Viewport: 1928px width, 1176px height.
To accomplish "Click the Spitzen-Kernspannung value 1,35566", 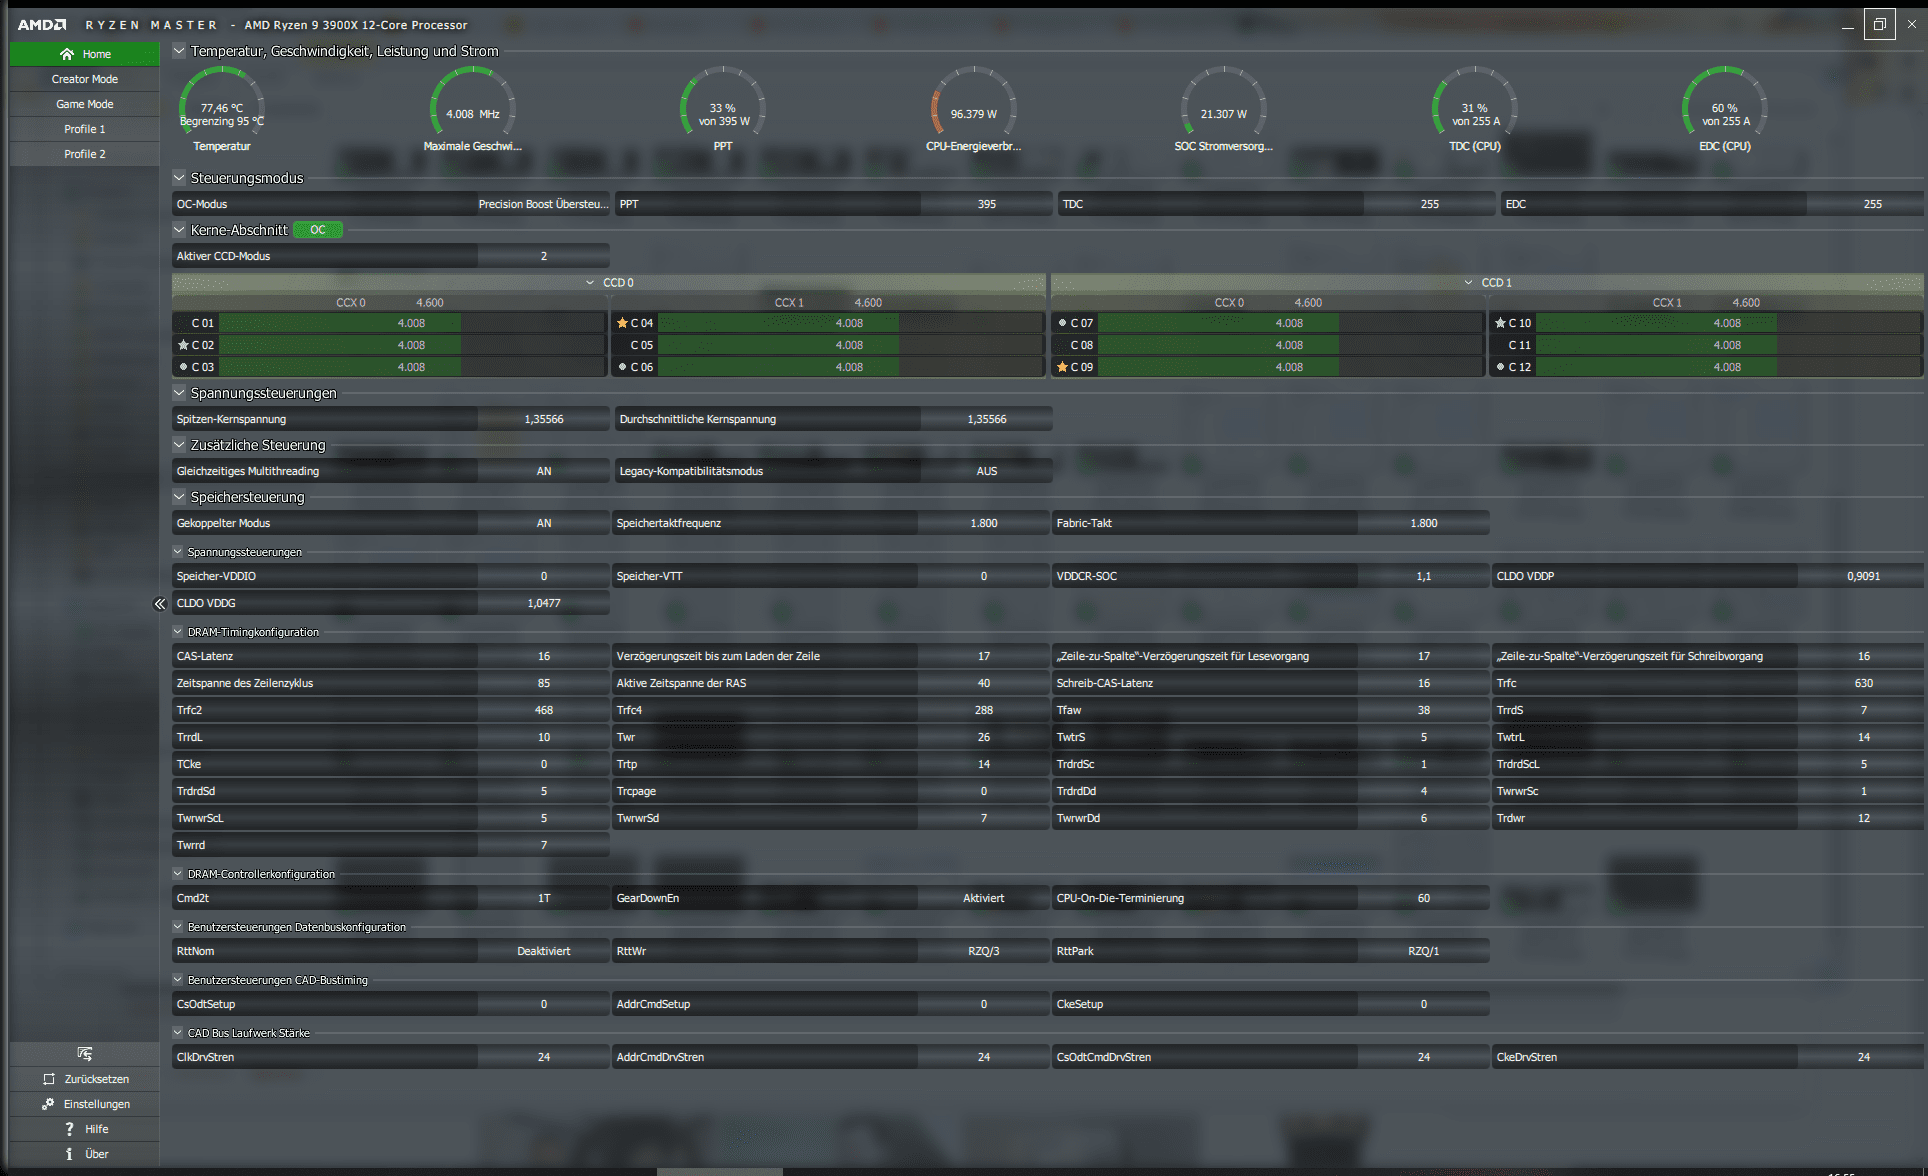I will 544,419.
